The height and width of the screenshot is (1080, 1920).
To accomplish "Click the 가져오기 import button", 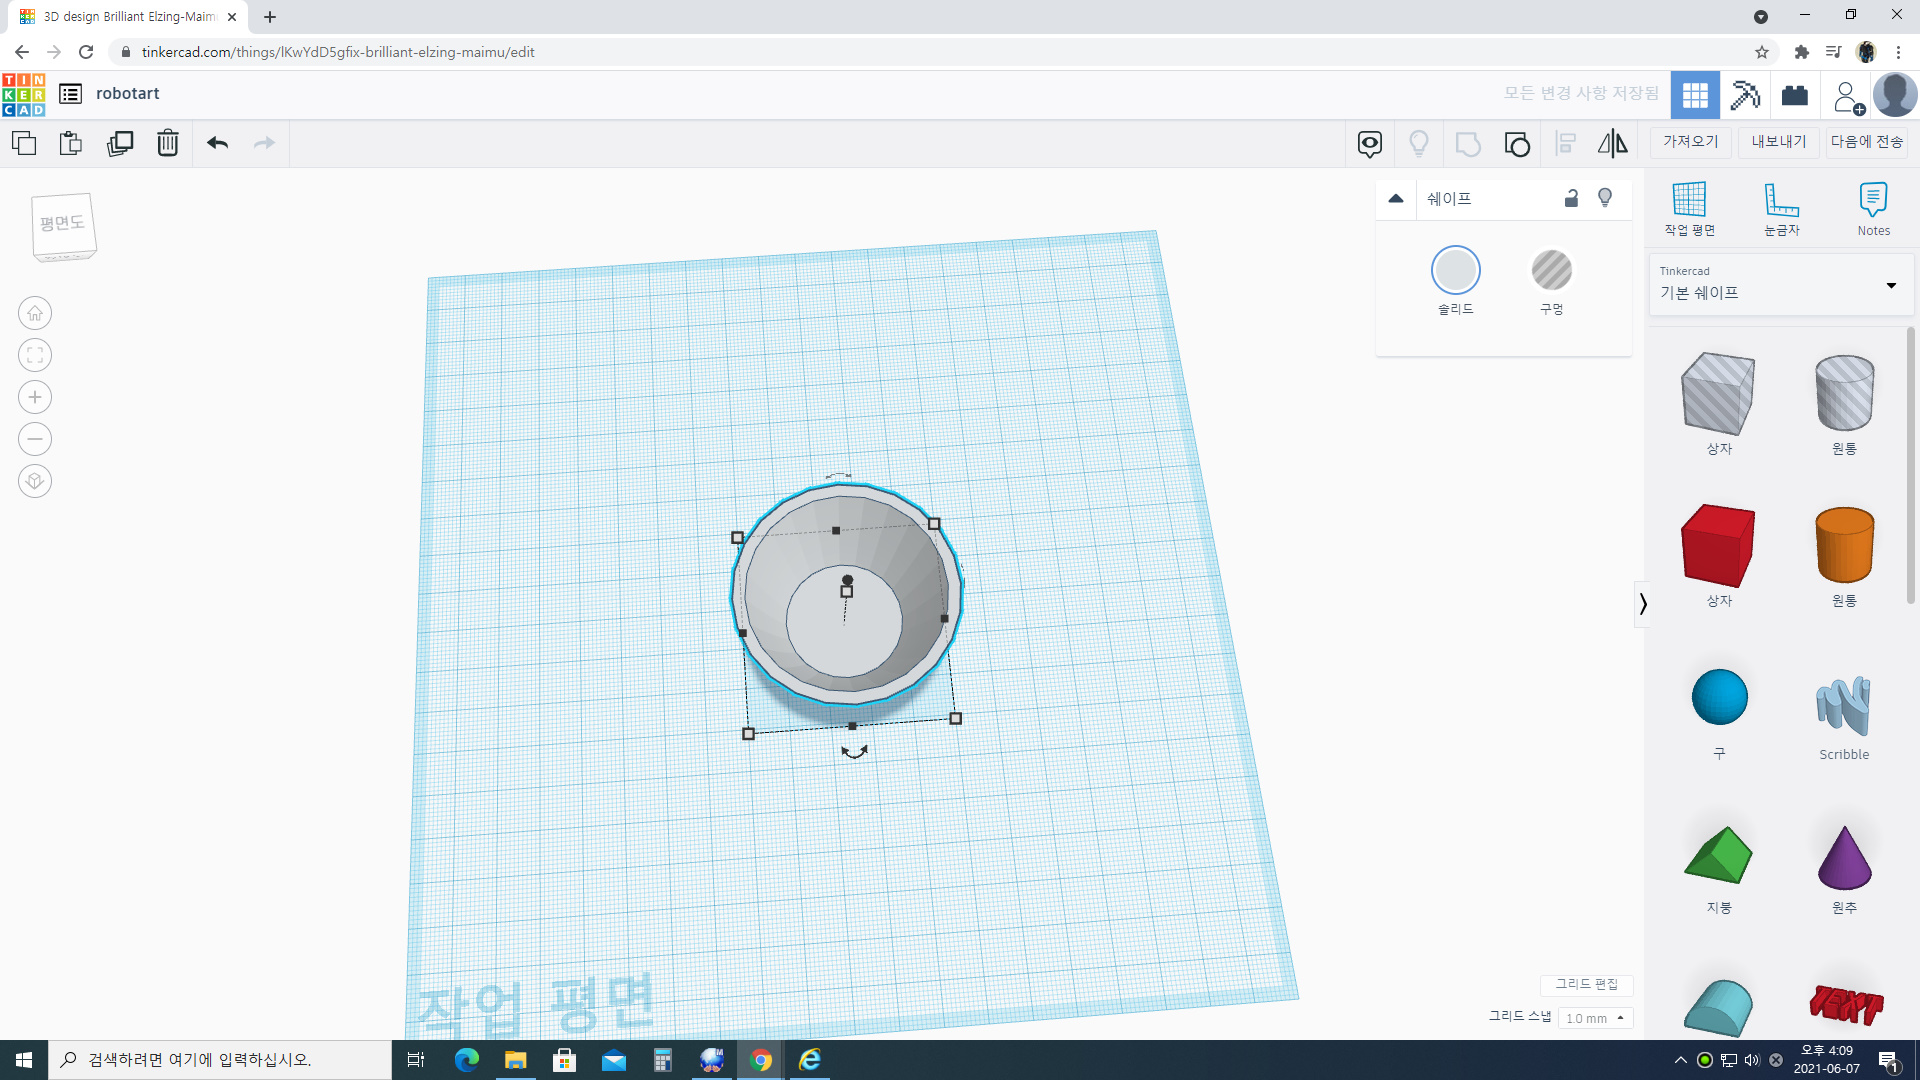I will pyautogui.click(x=1690, y=142).
